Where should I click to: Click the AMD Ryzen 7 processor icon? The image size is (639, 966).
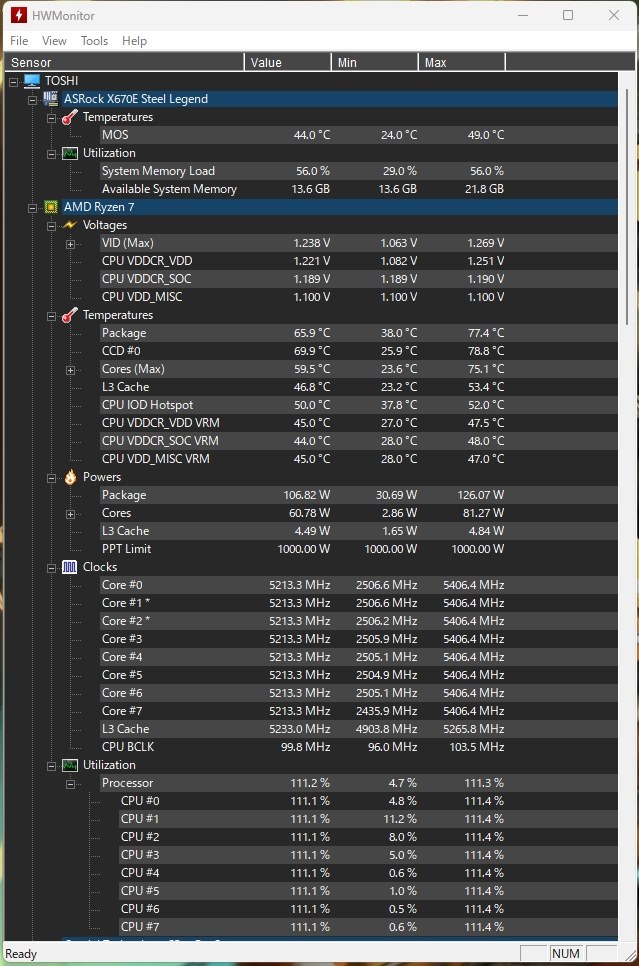(x=51, y=207)
